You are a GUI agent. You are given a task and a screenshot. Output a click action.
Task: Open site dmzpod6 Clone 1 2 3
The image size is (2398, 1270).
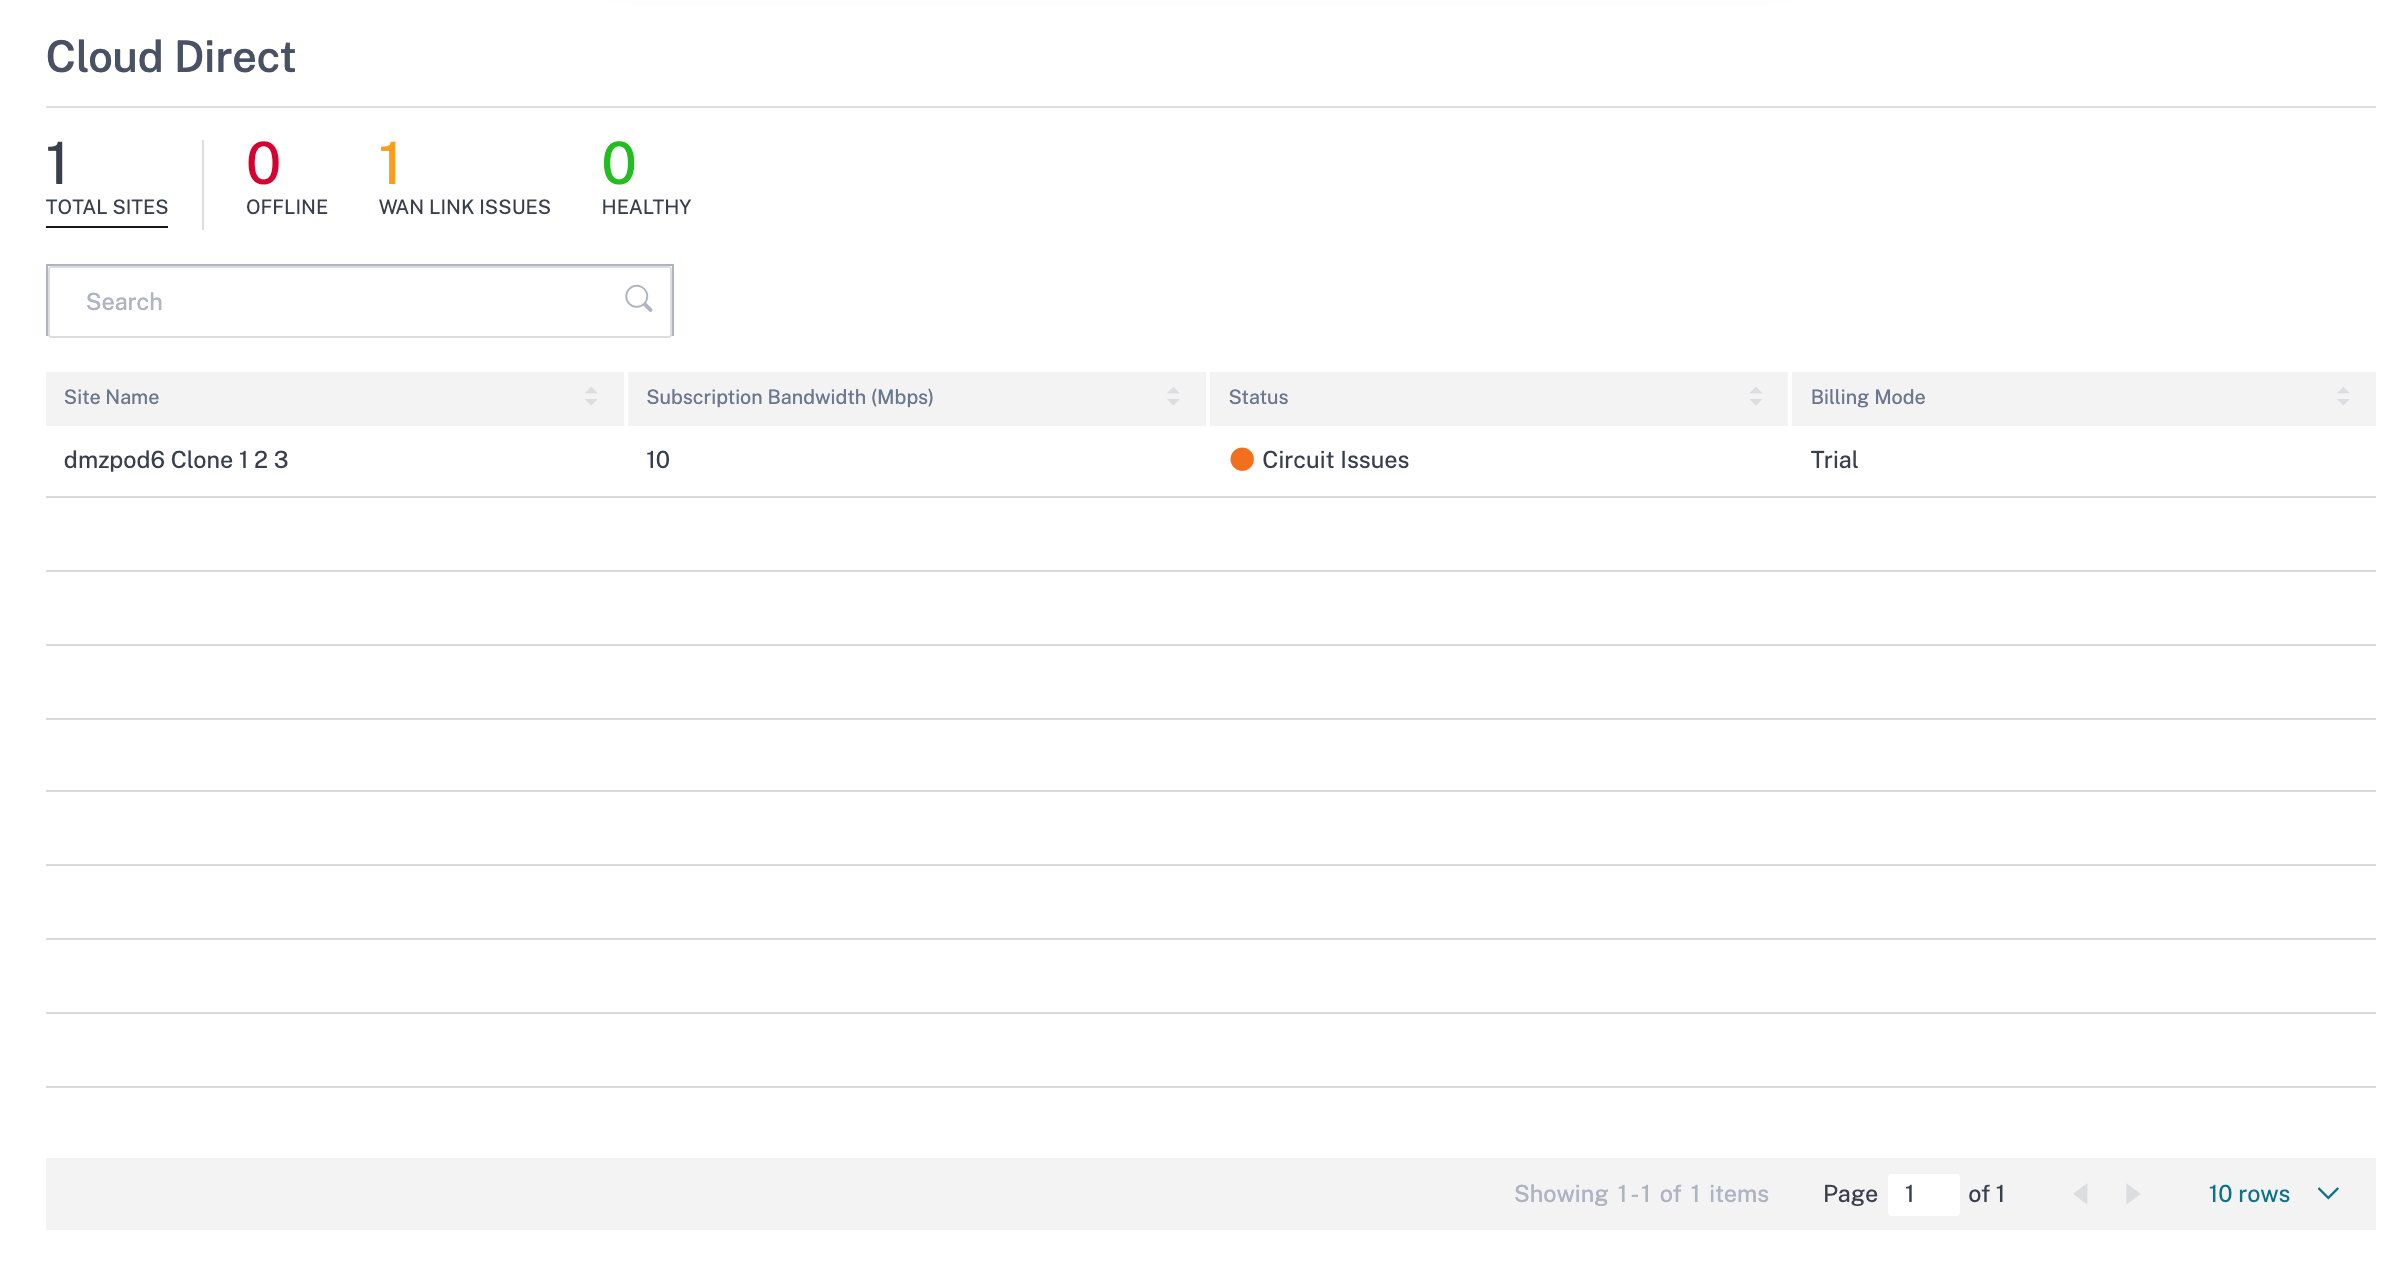tap(176, 460)
